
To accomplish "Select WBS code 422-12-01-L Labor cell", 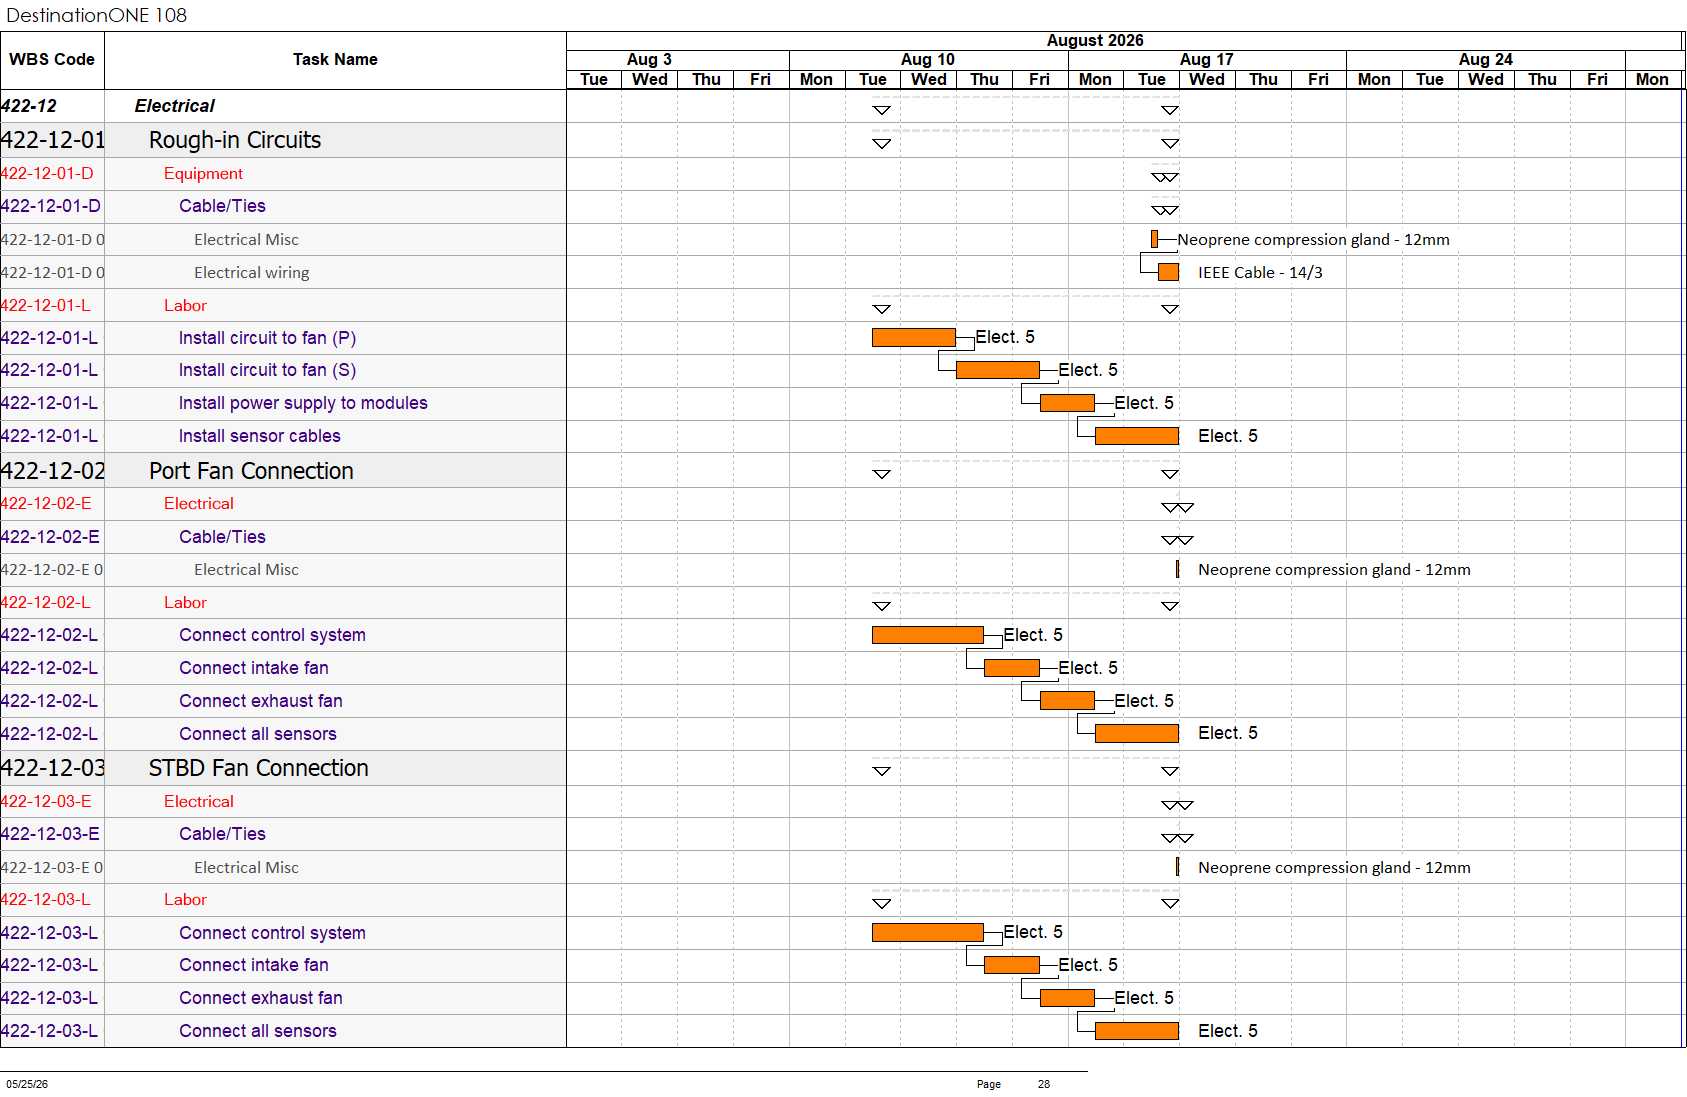I will pos(52,305).
